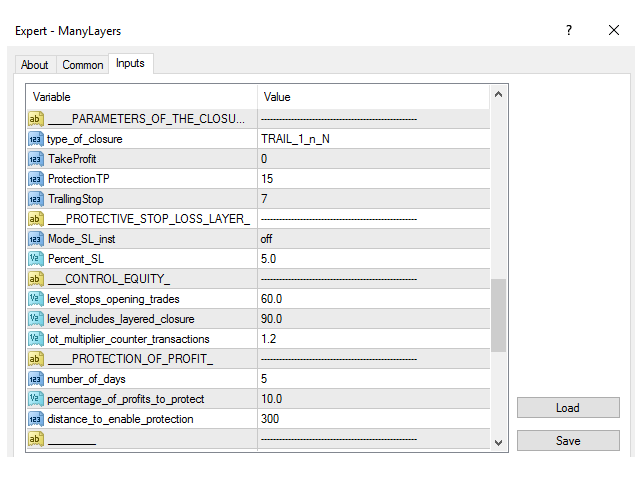Click the string icon beside CONTROL_EQUITY
Image resolution: width=640 pixels, height=480 pixels.
(36, 279)
